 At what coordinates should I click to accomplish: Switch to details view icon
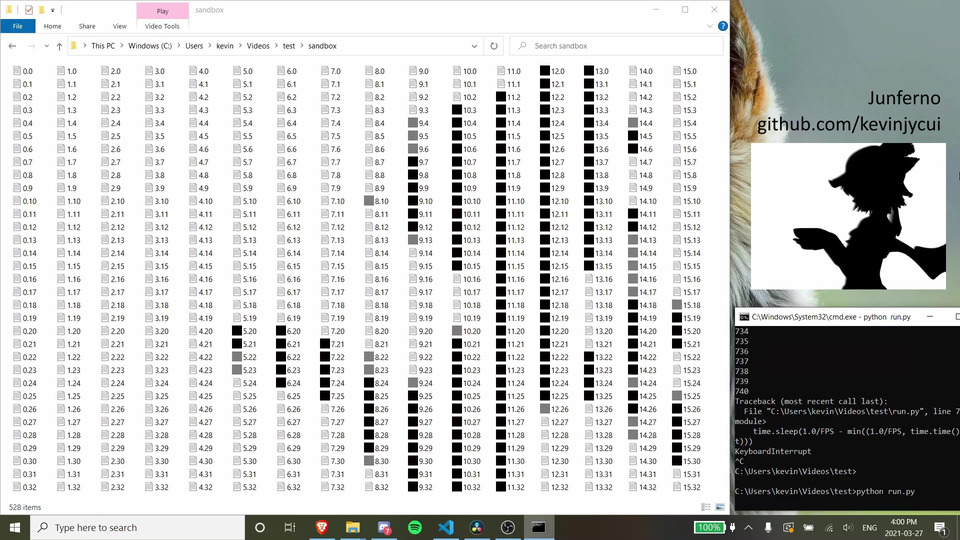706,507
